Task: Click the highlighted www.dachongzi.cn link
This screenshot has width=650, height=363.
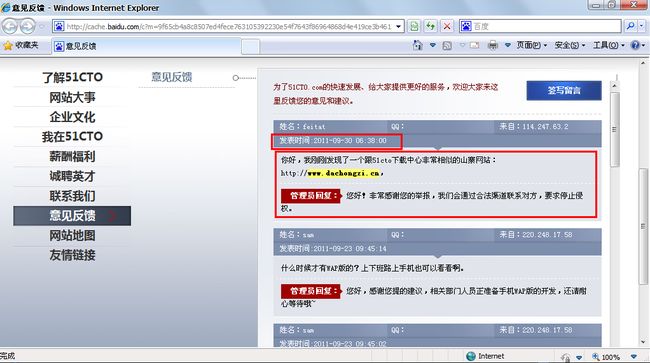Action: click(x=343, y=173)
